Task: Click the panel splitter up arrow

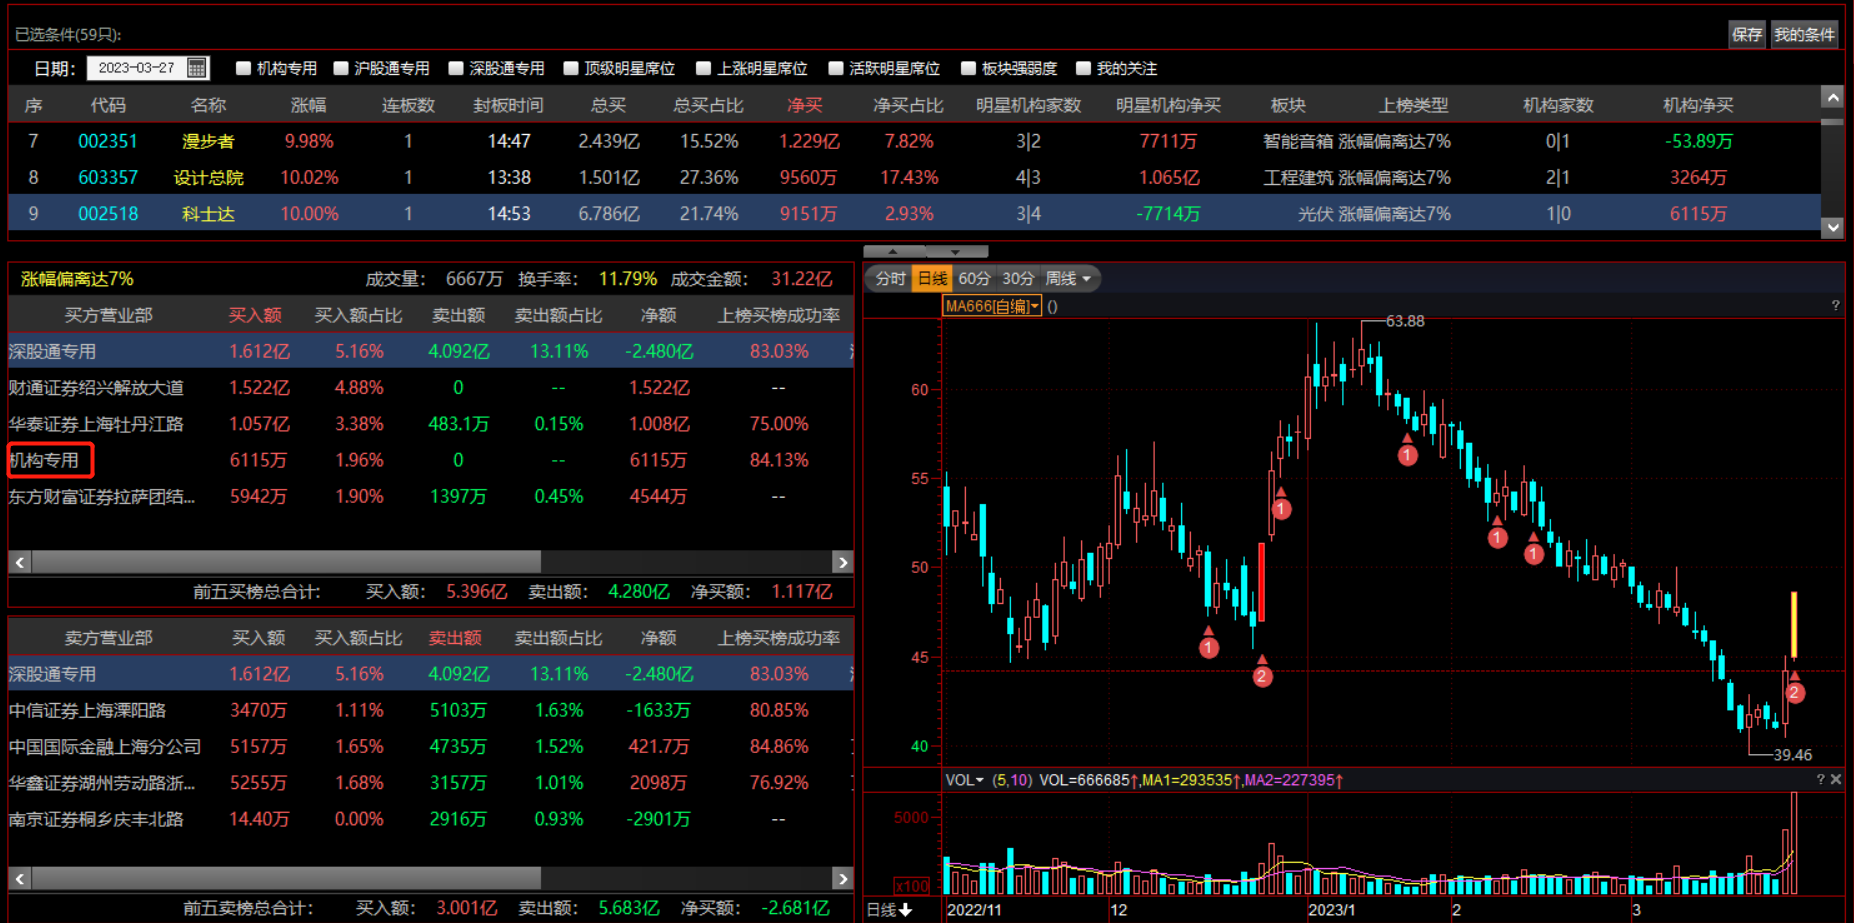Action: (x=893, y=252)
